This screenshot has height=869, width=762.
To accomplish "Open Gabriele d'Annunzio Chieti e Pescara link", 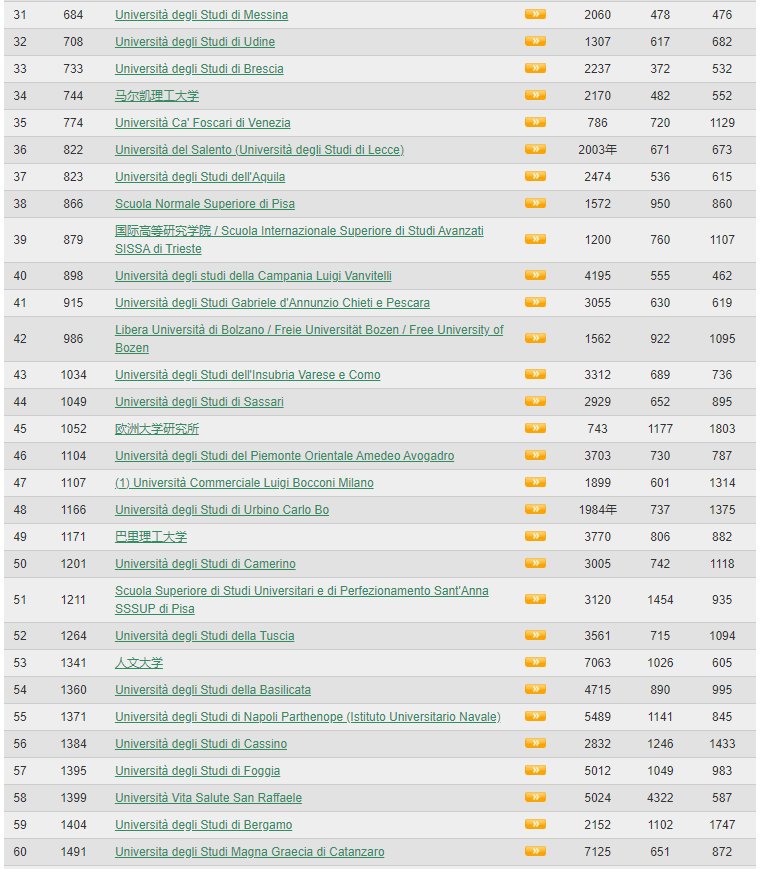I will pyautogui.click(x=272, y=303).
